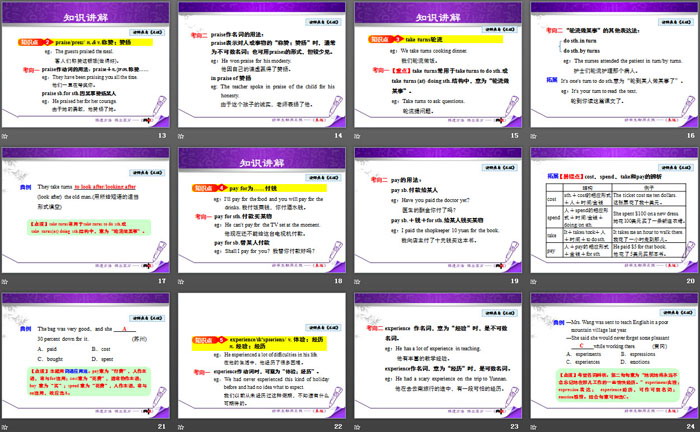Click animation star icon under slide 23
Image resolution: width=700 pixels, height=432 pixels.
pyautogui.click(x=357, y=427)
